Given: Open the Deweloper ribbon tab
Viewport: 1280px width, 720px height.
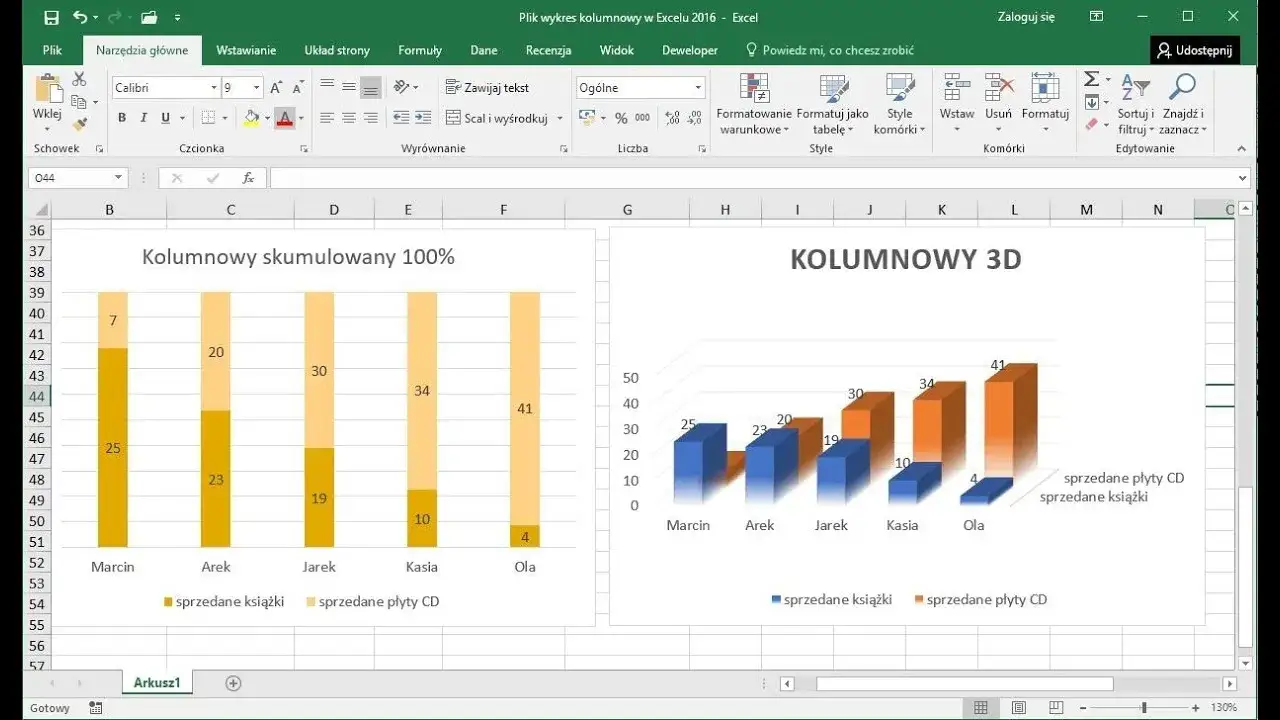Looking at the screenshot, I should pos(689,50).
